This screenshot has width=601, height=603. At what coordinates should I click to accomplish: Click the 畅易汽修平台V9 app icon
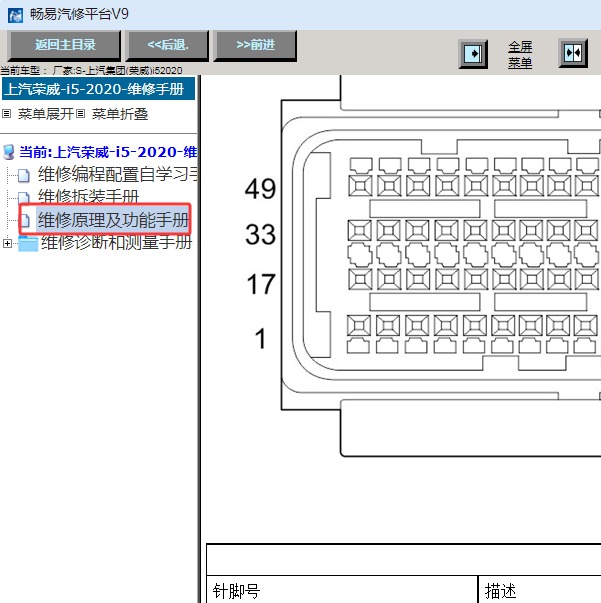coord(15,15)
